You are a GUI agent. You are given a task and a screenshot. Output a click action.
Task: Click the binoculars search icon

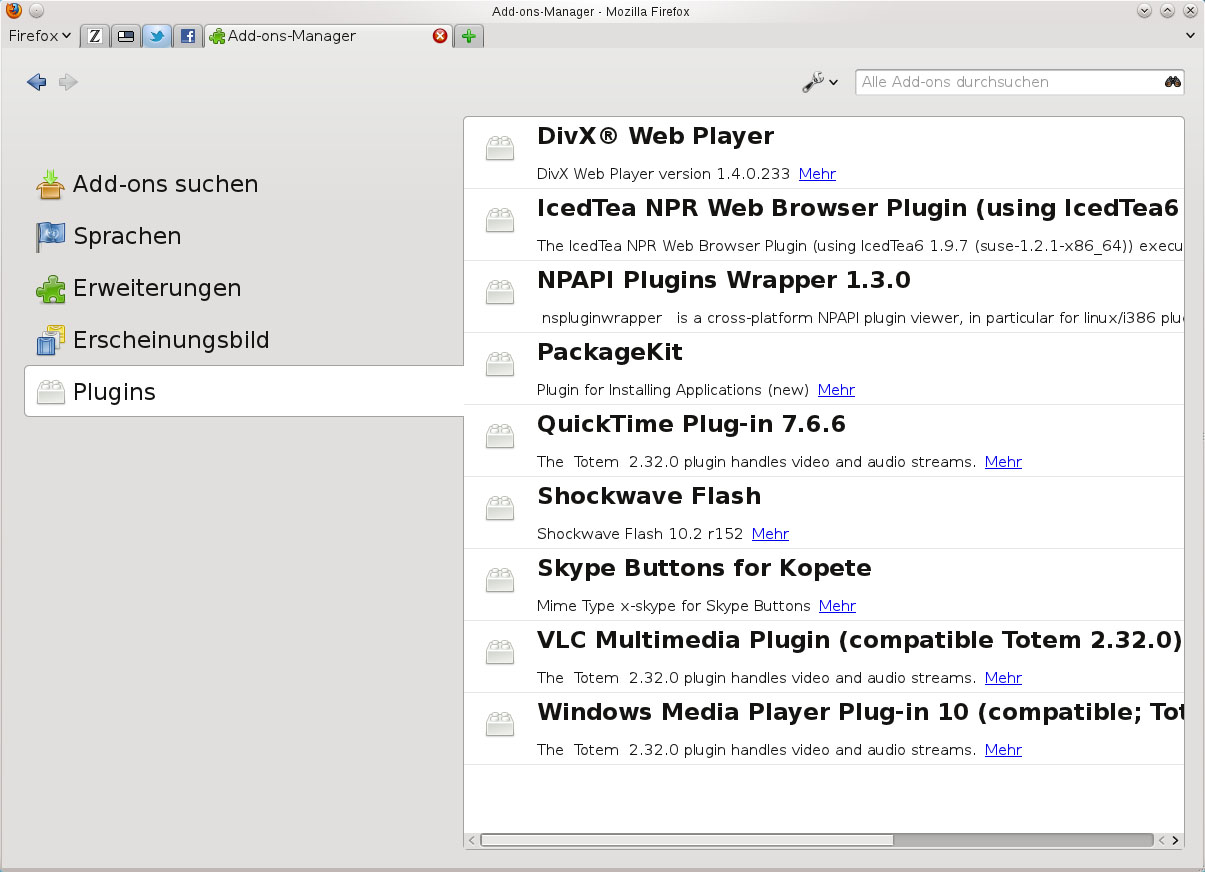point(1171,82)
